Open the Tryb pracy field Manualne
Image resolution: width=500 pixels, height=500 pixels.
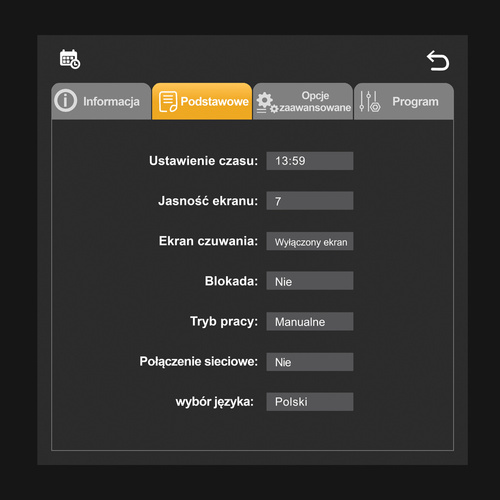[x=310, y=321]
